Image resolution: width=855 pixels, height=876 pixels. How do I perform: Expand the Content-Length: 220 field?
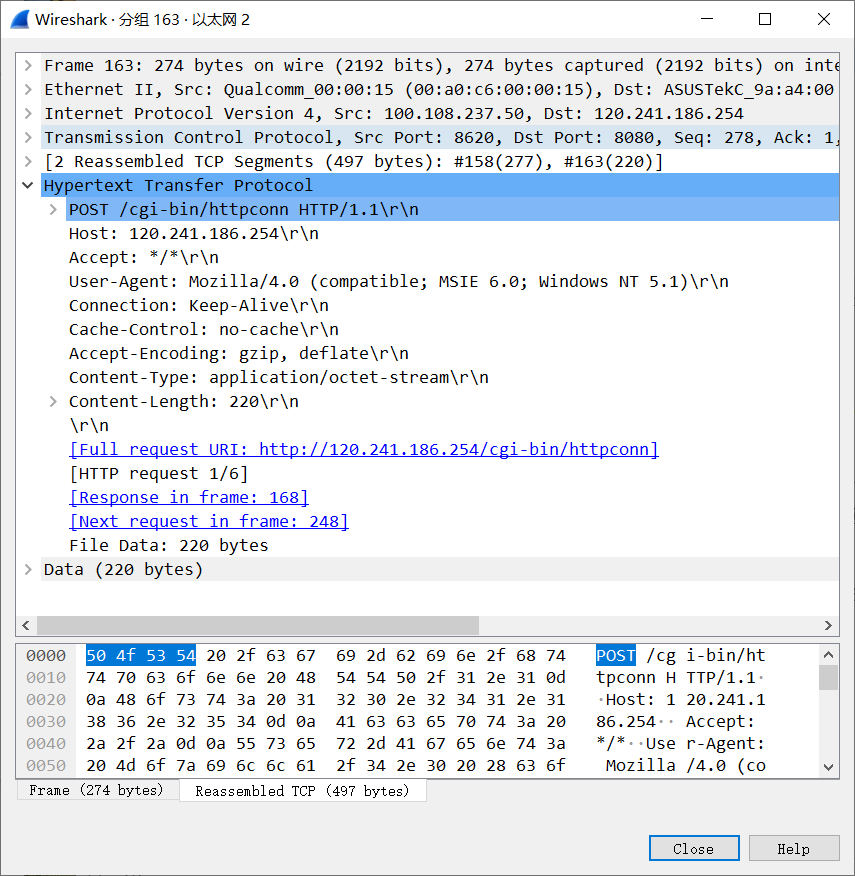click(53, 402)
